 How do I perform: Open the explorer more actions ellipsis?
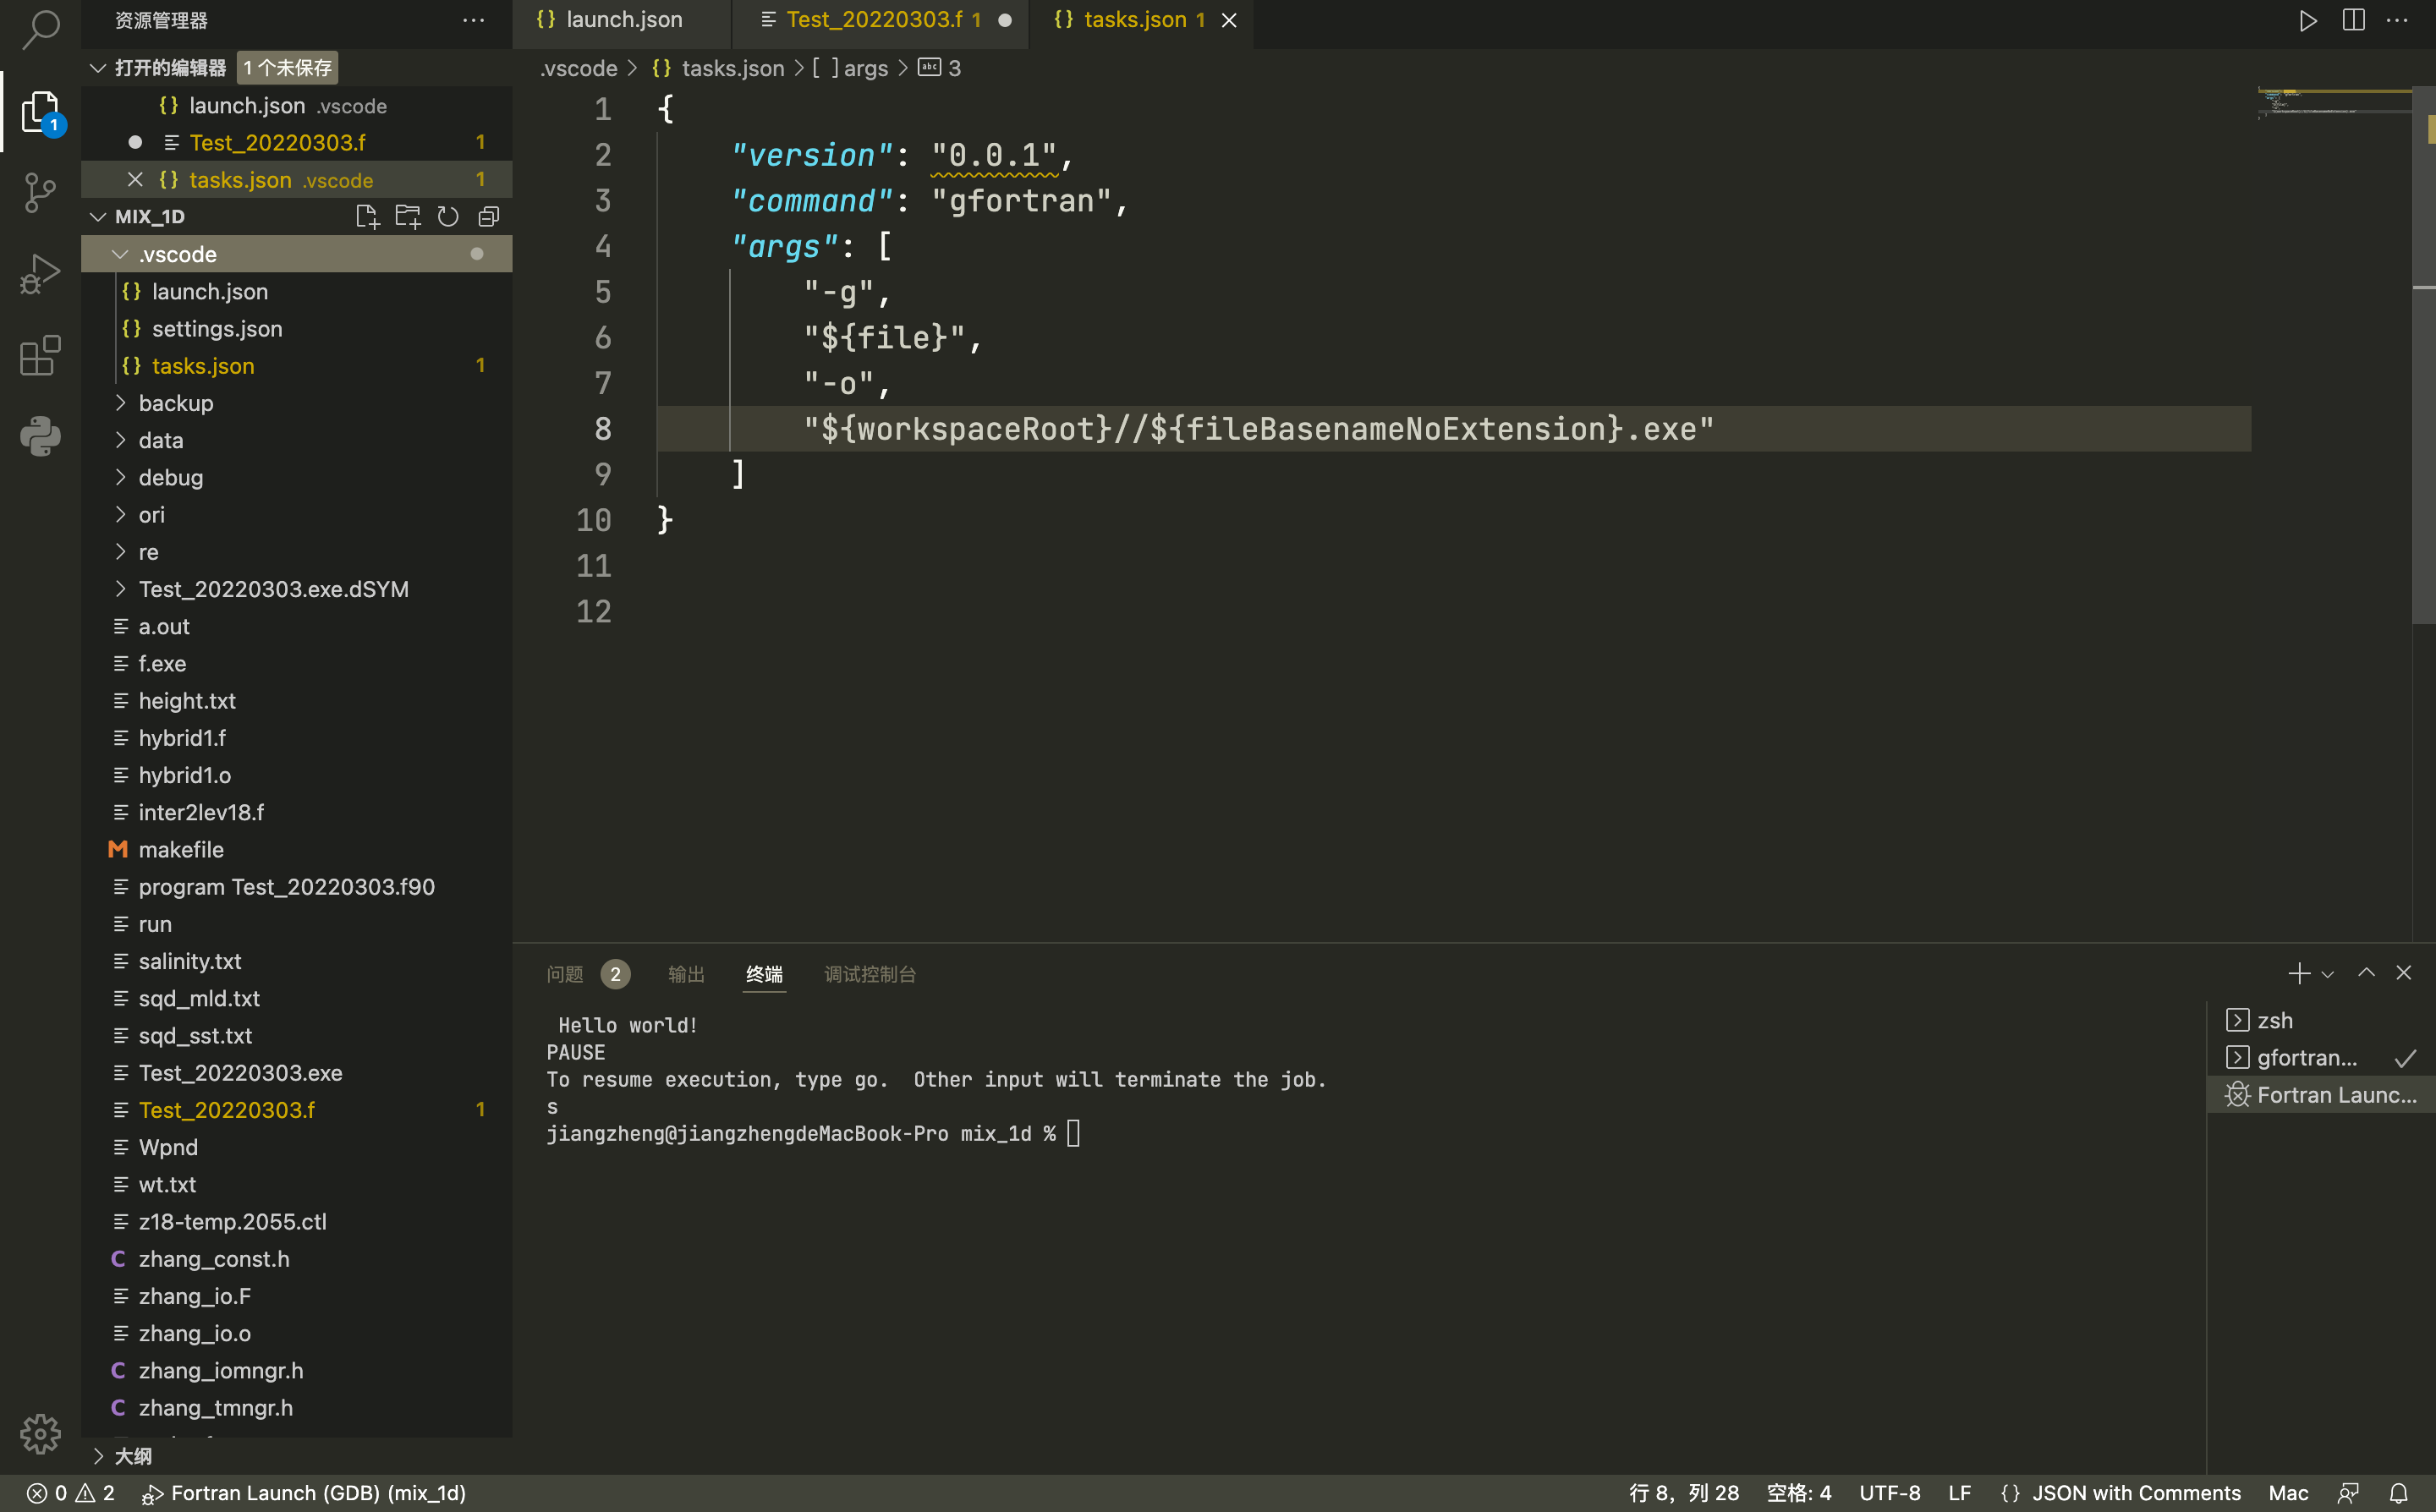pyautogui.click(x=473, y=20)
